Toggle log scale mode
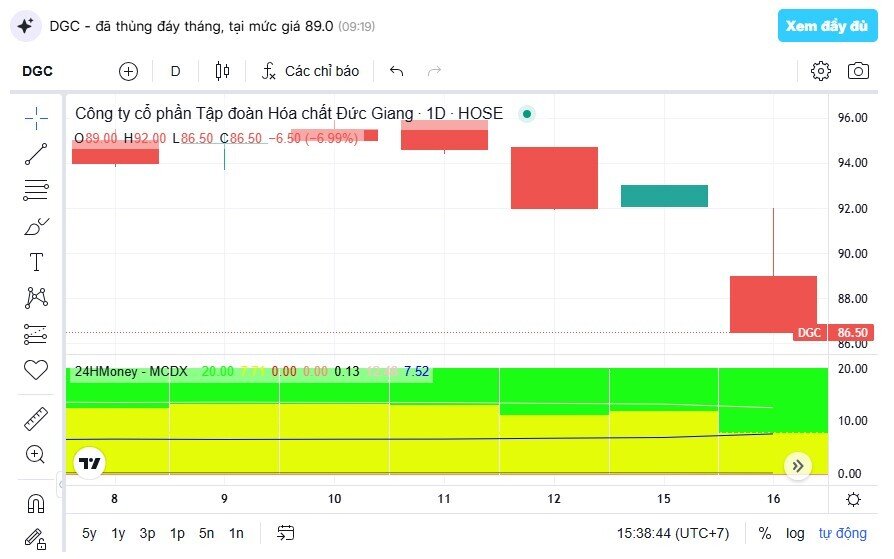This screenshot has height=559, width=894. coord(795,533)
